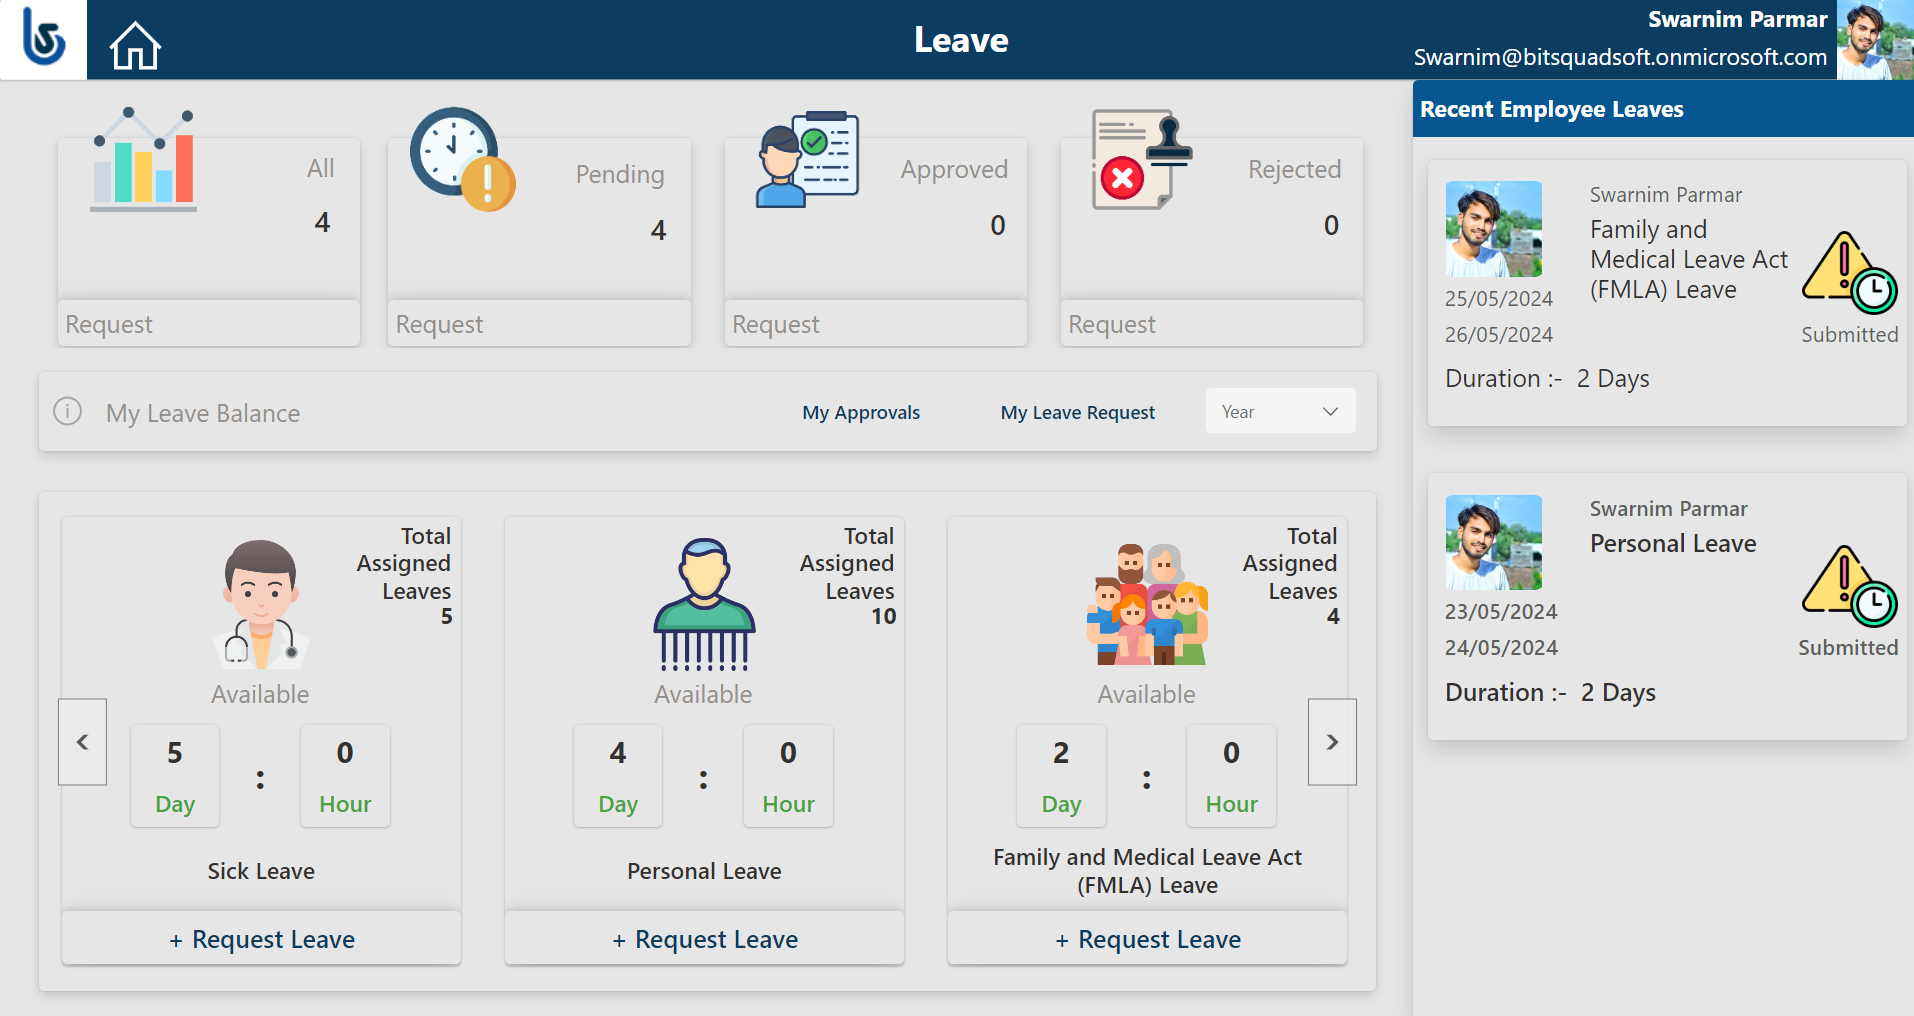Switch to My Approvals tab
This screenshot has width=1914, height=1016.
pos(861,412)
